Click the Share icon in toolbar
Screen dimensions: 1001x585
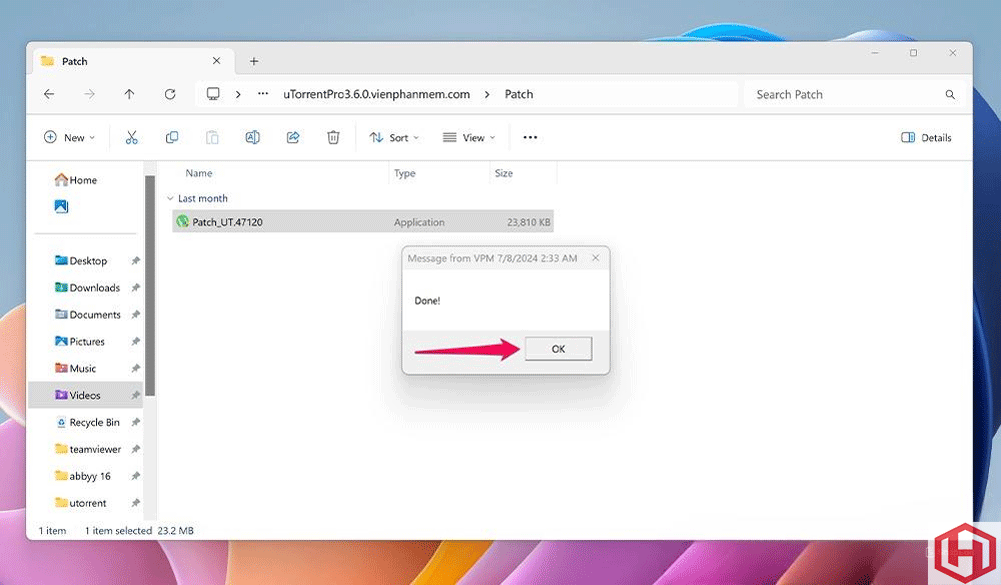coord(293,137)
